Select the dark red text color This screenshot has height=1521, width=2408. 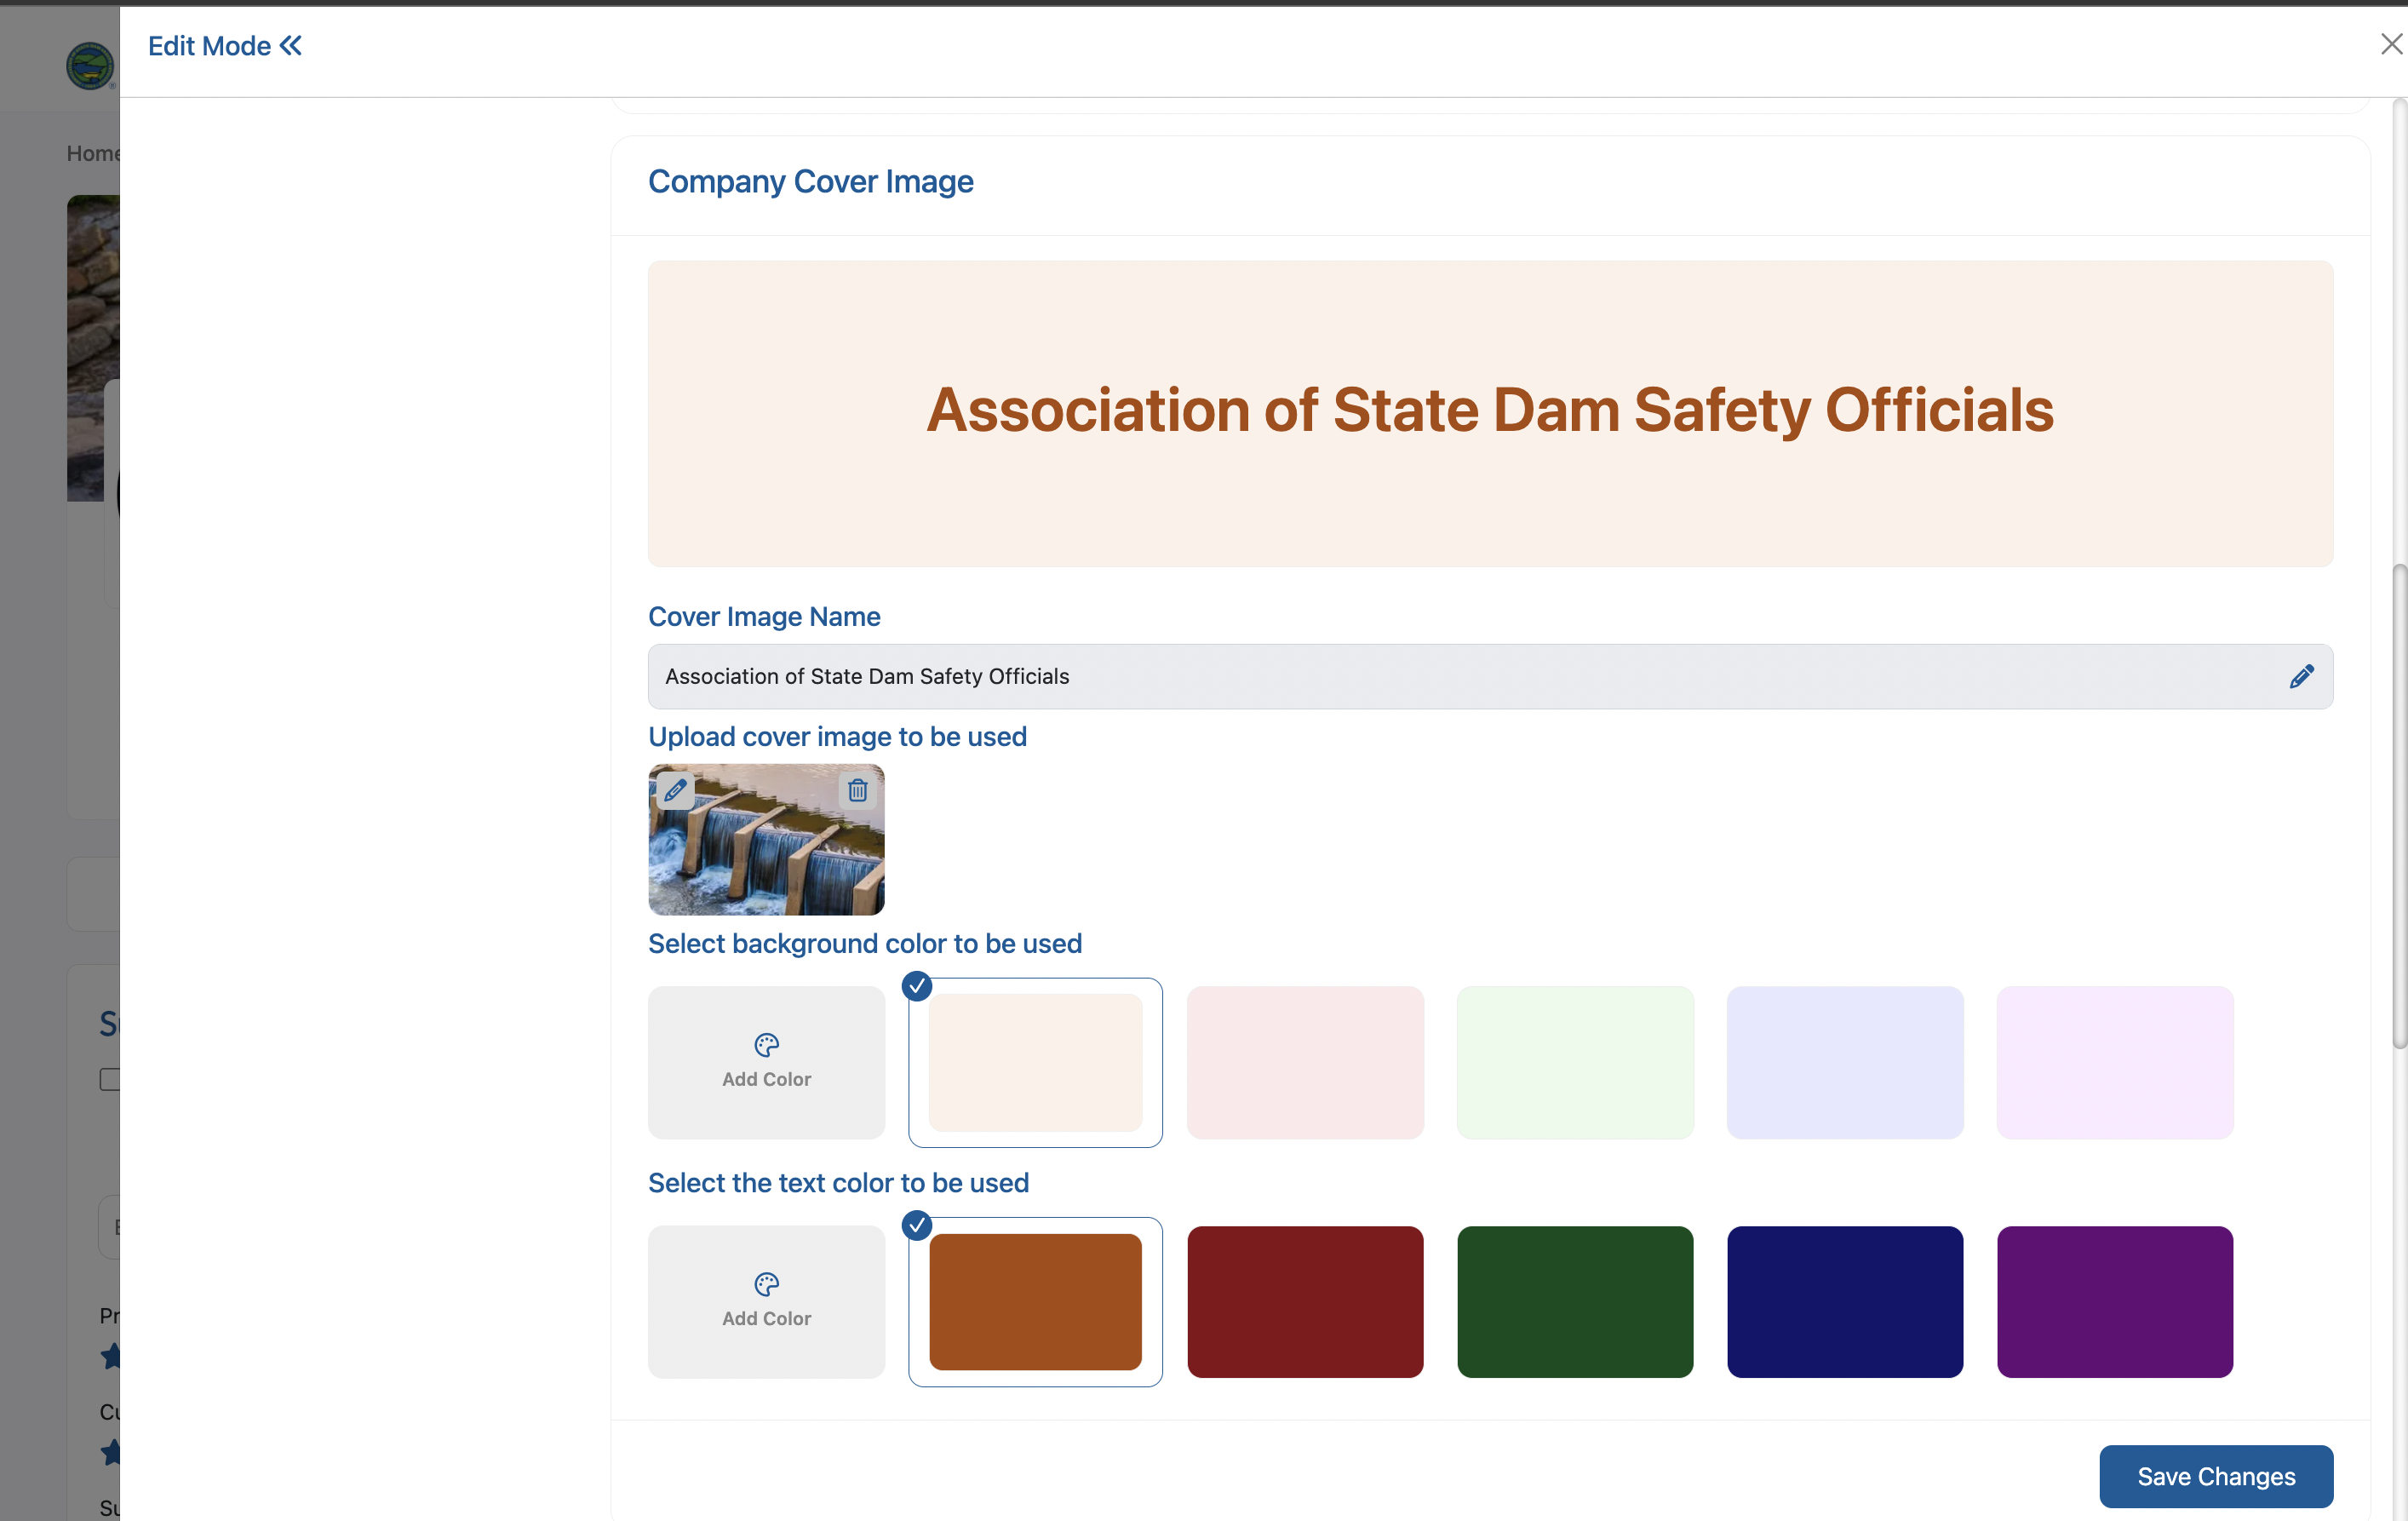(1305, 1301)
